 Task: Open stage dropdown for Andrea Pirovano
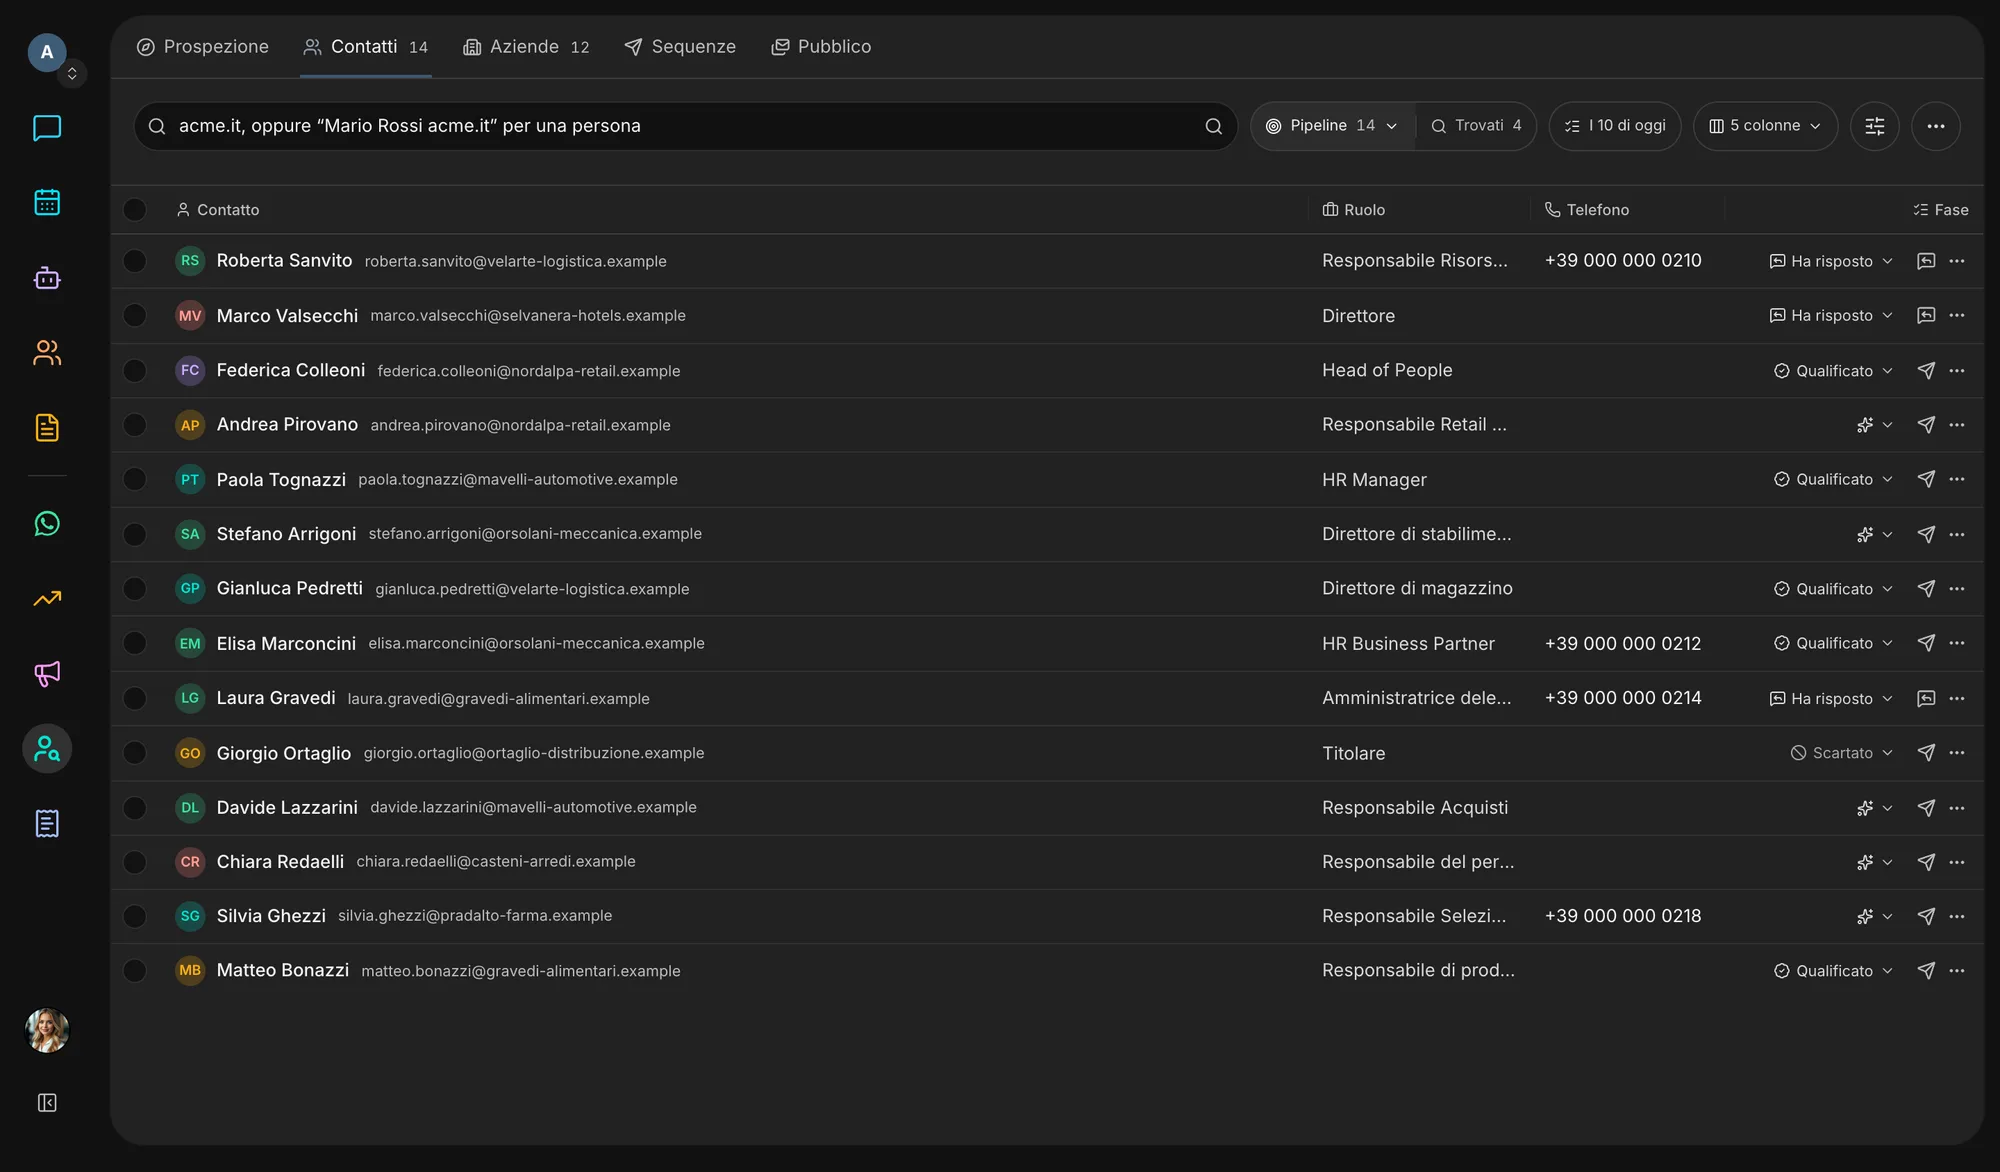1874,425
